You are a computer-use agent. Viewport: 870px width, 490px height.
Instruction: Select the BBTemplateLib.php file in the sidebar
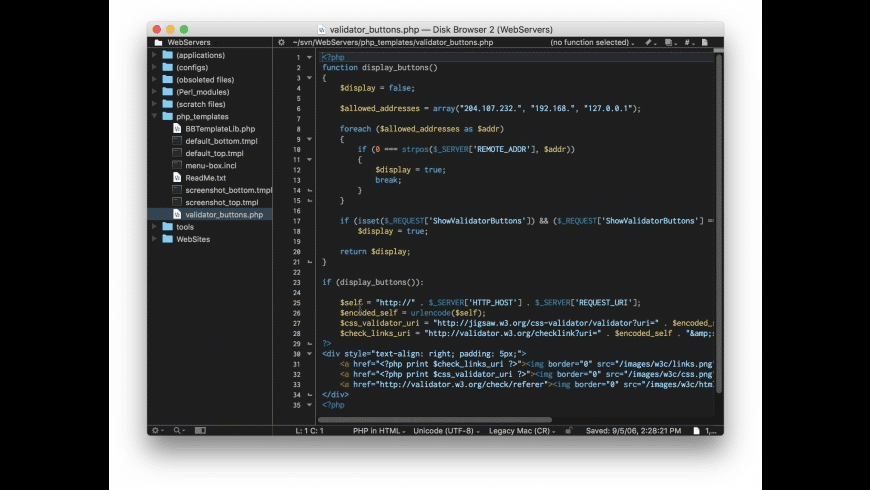pos(219,129)
